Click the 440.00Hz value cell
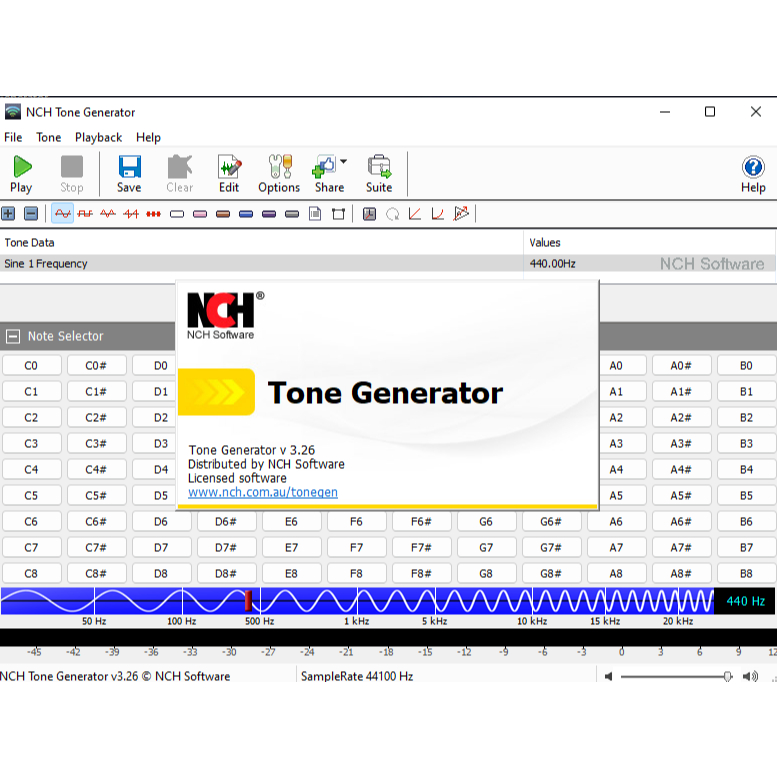 tap(553, 264)
